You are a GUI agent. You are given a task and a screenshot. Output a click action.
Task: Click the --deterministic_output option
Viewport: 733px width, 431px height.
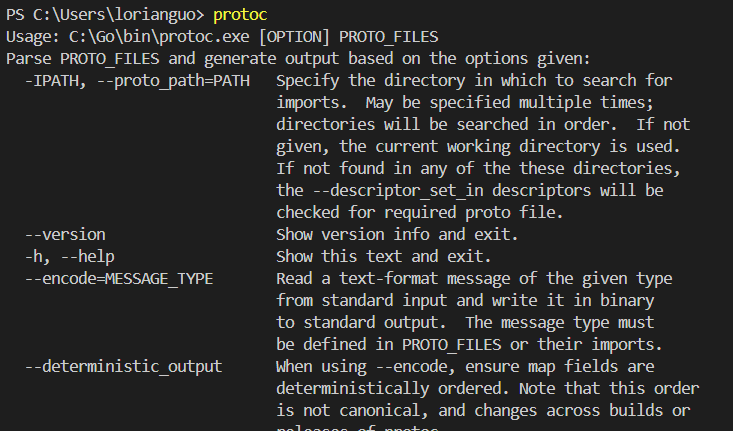click(123, 366)
